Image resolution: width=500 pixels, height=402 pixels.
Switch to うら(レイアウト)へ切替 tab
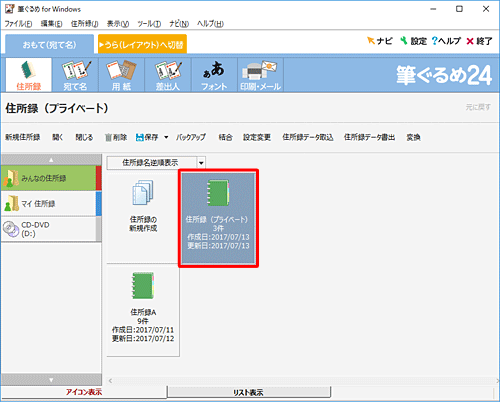142,44
